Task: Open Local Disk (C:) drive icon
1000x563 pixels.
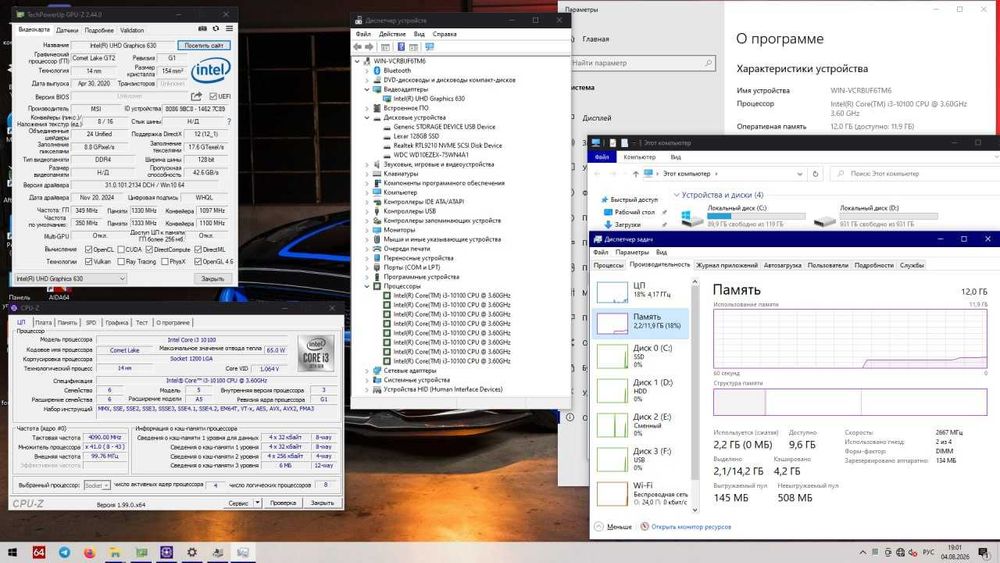Action: tap(692, 219)
